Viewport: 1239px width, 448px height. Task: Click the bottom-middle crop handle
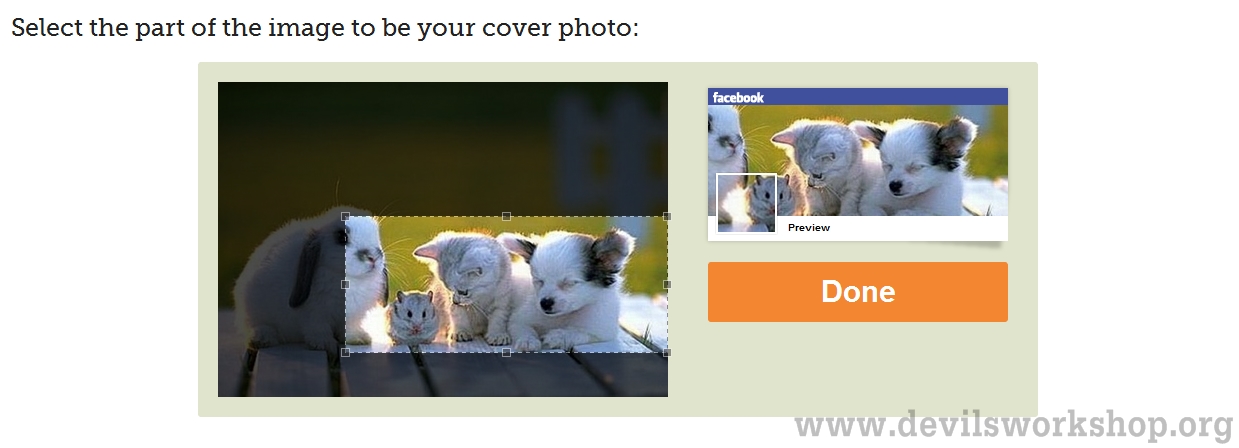click(506, 352)
